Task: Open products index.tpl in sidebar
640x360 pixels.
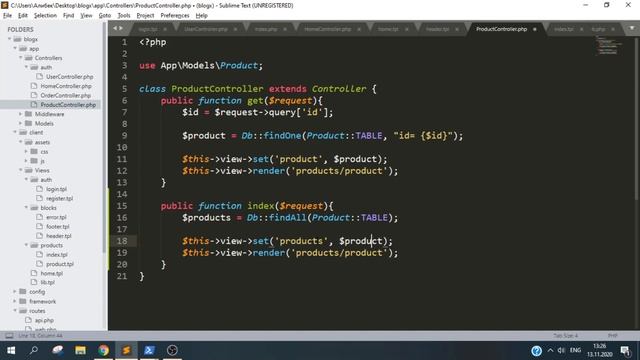Action: tap(57, 255)
